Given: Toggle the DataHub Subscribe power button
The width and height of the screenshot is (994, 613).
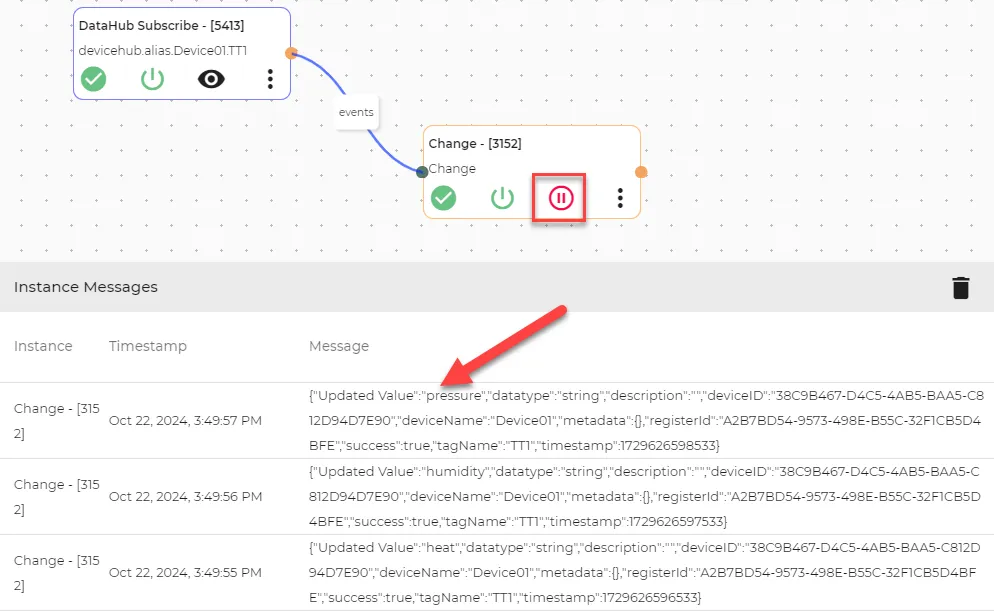Looking at the screenshot, I should [152, 79].
